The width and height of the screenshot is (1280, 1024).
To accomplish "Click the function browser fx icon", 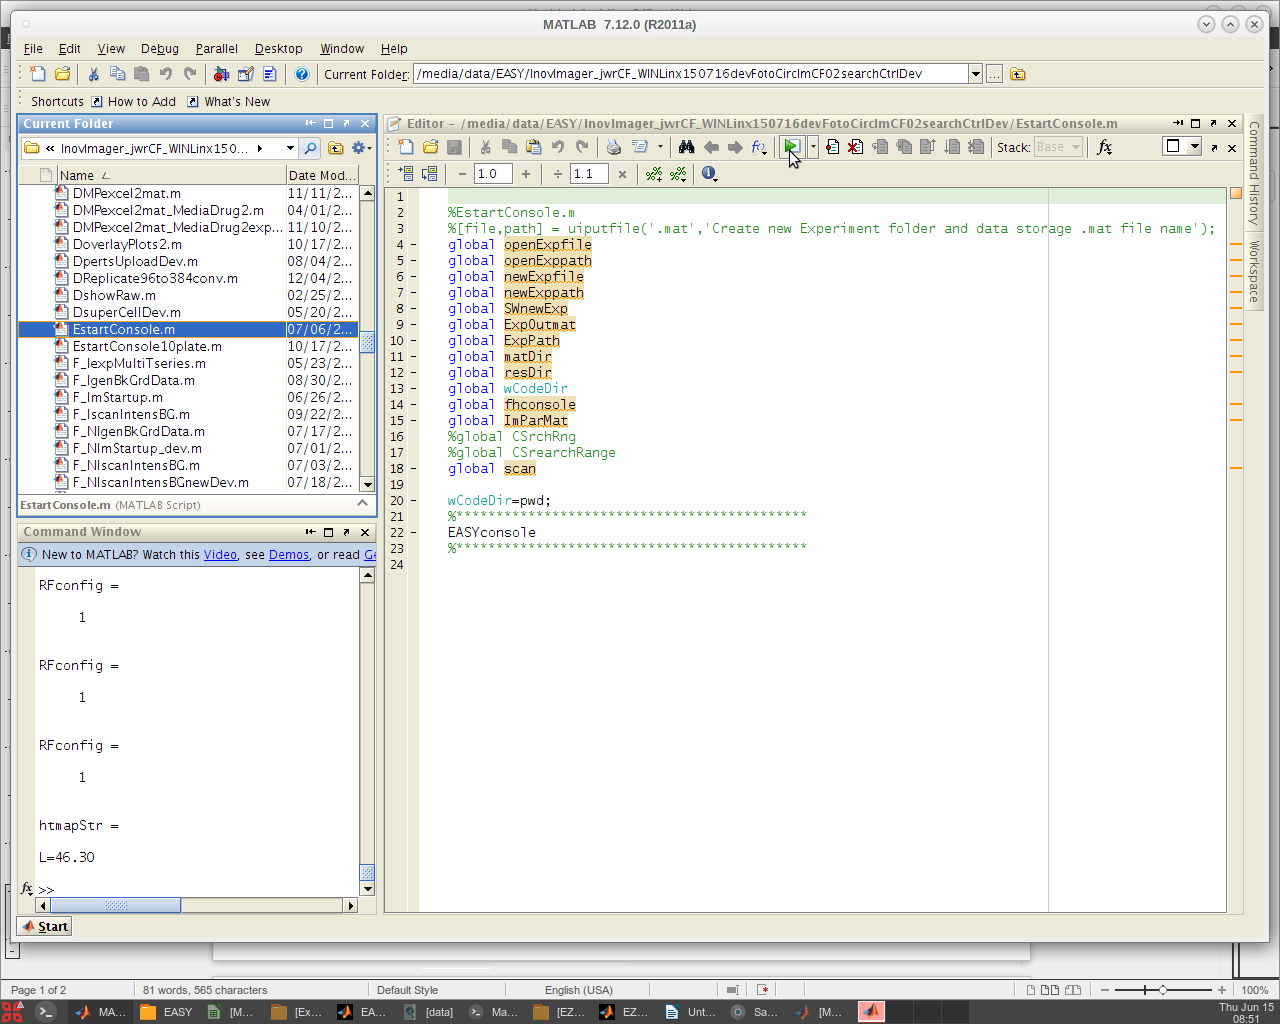I will coord(1104,147).
